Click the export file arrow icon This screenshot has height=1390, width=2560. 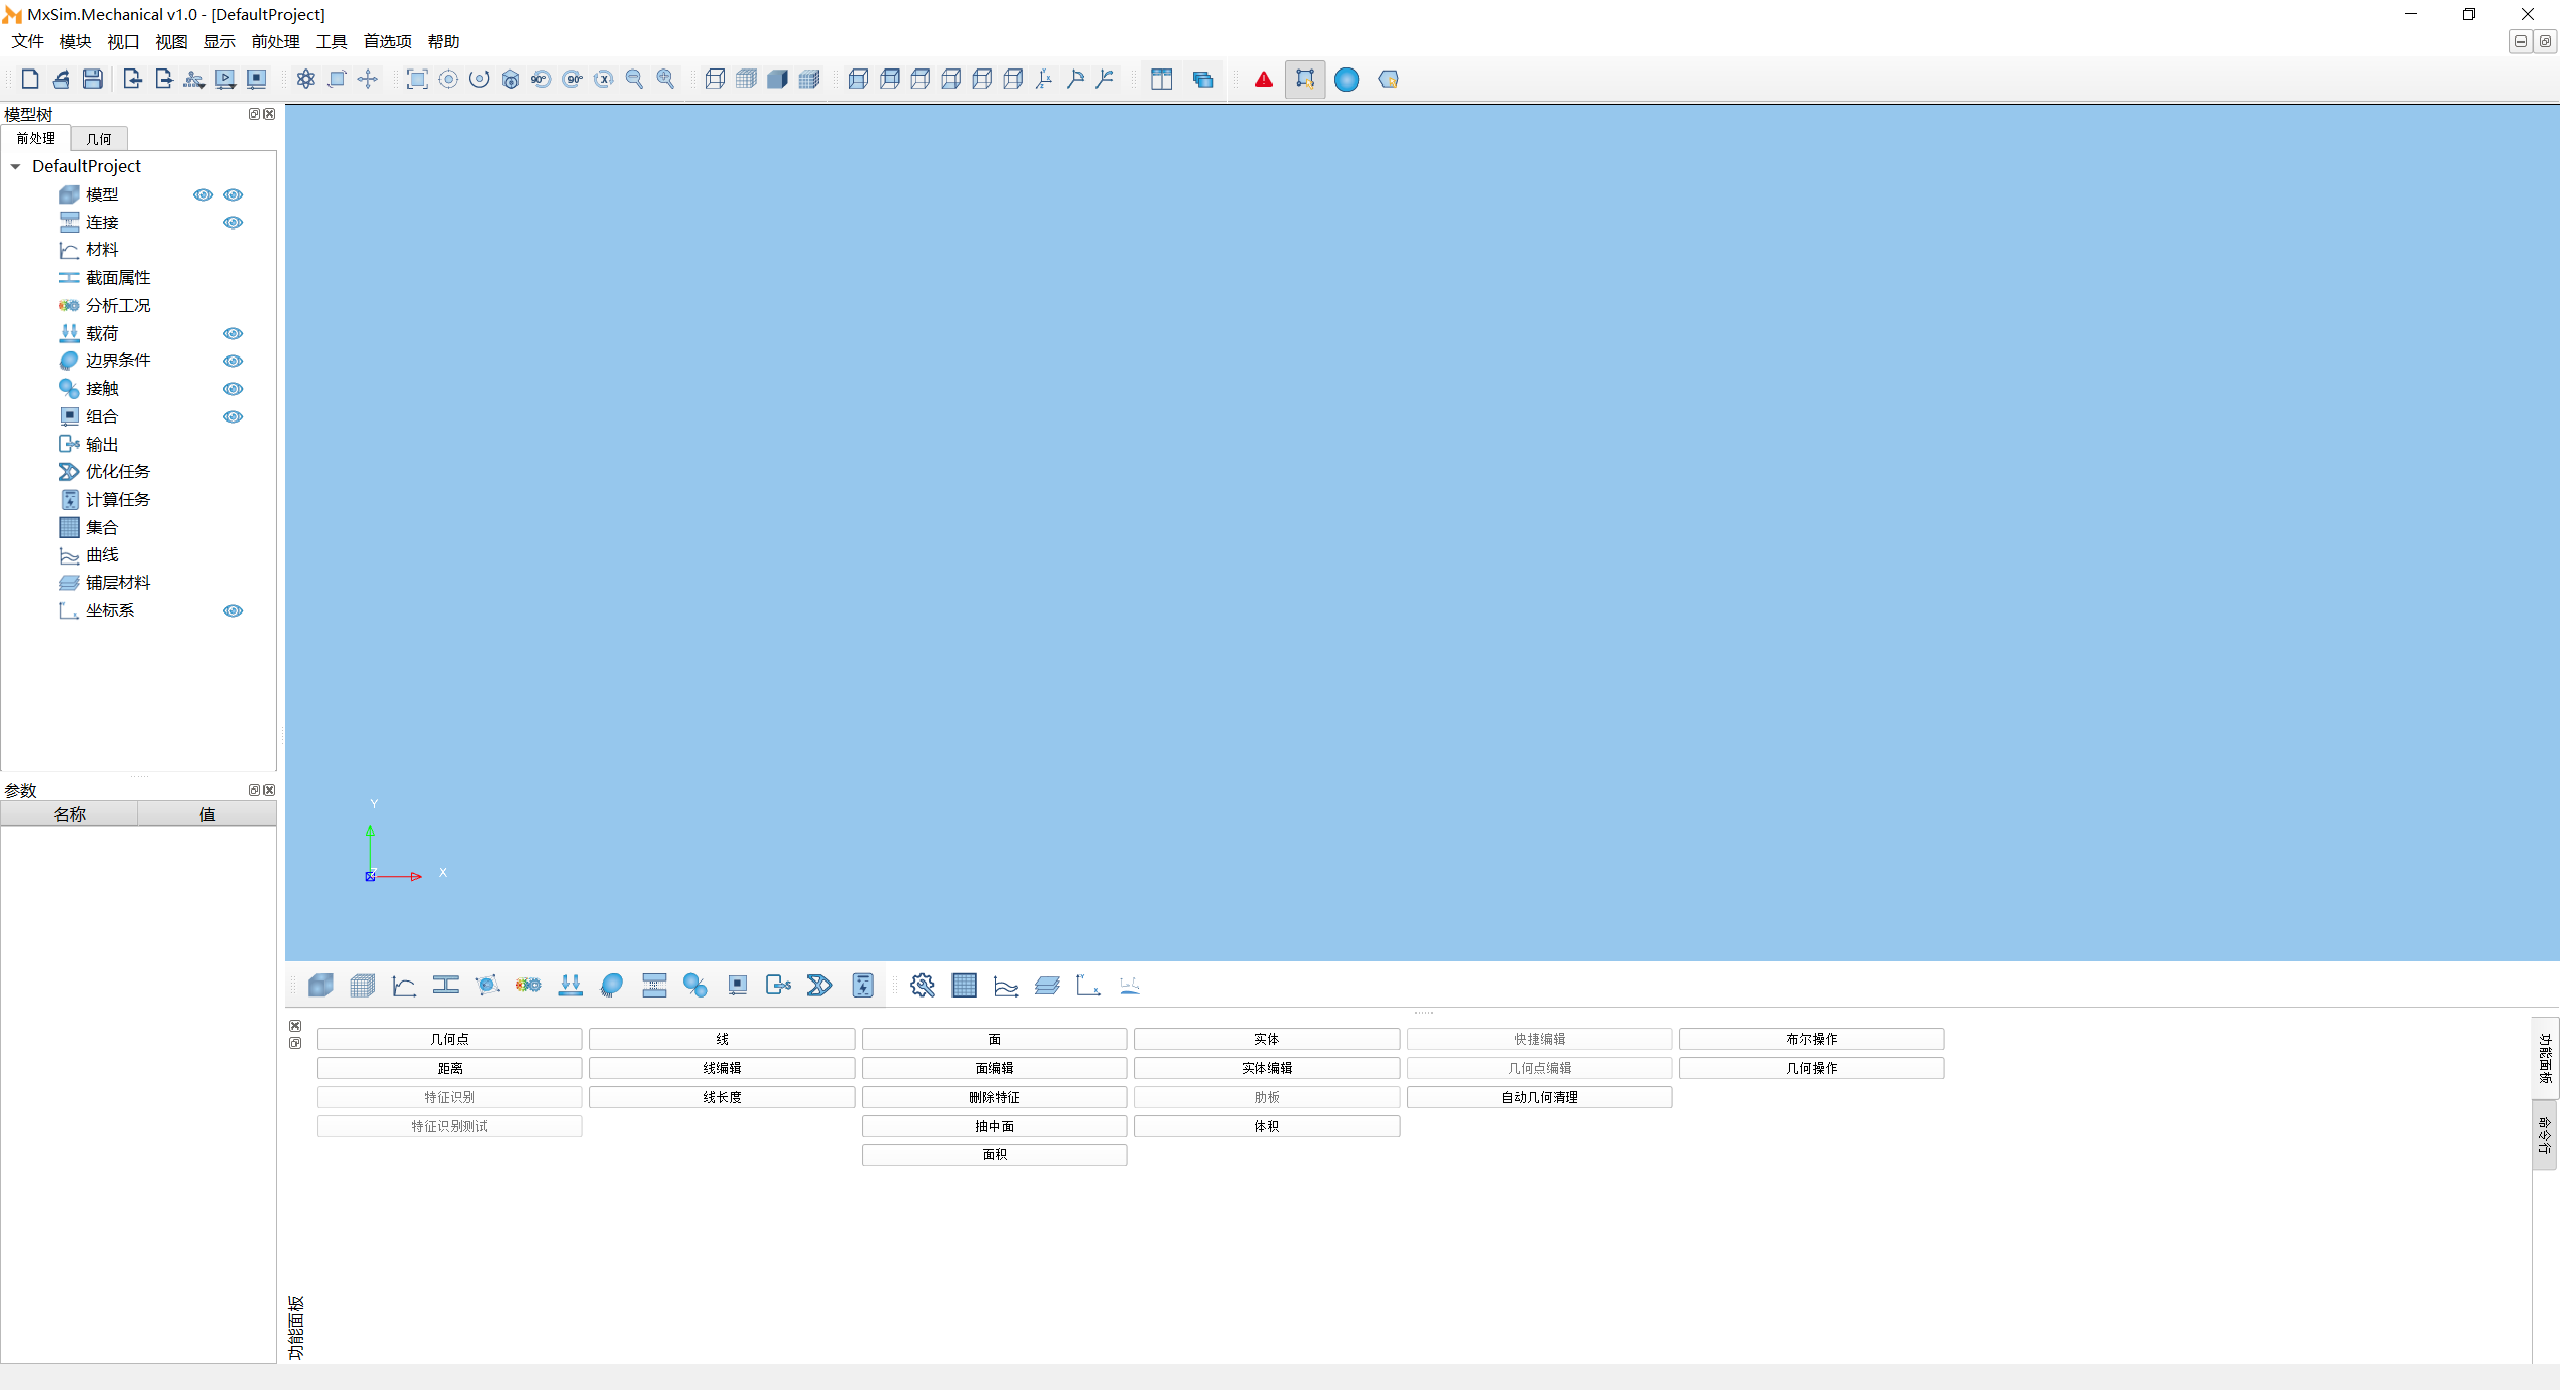[x=163, y=79]
